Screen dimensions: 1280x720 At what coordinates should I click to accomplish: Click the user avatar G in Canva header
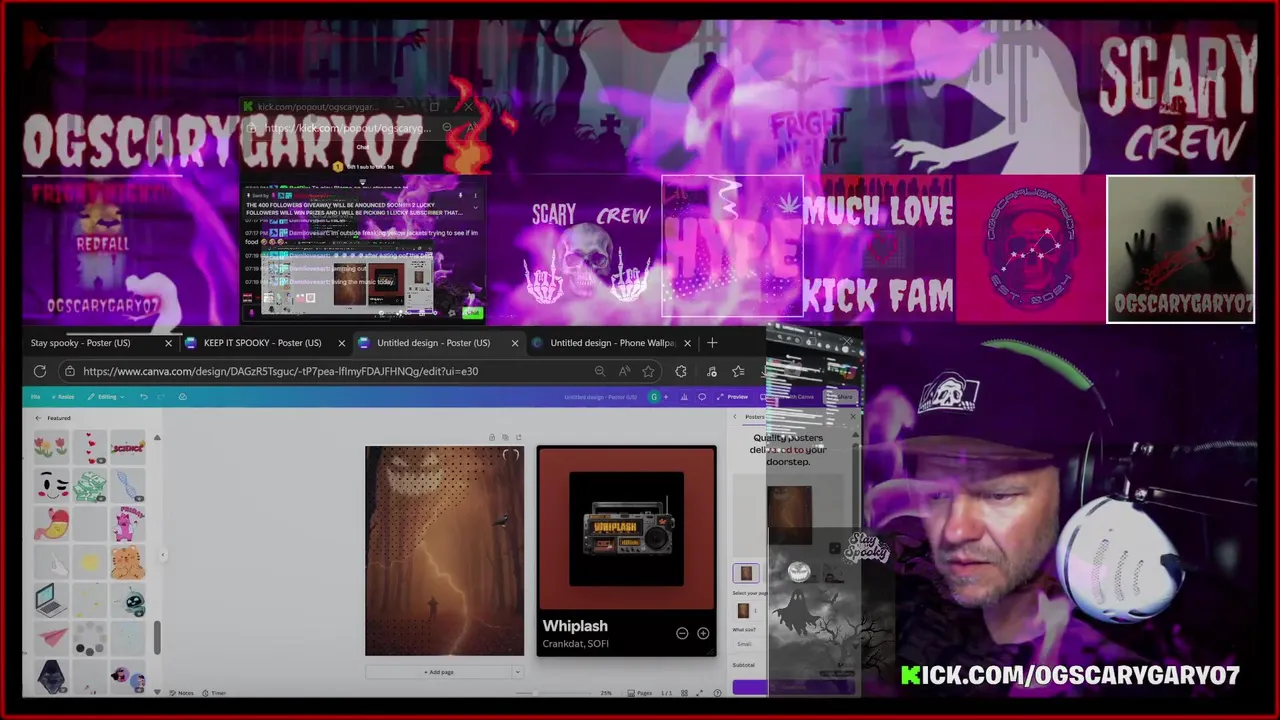pos(654,397)
